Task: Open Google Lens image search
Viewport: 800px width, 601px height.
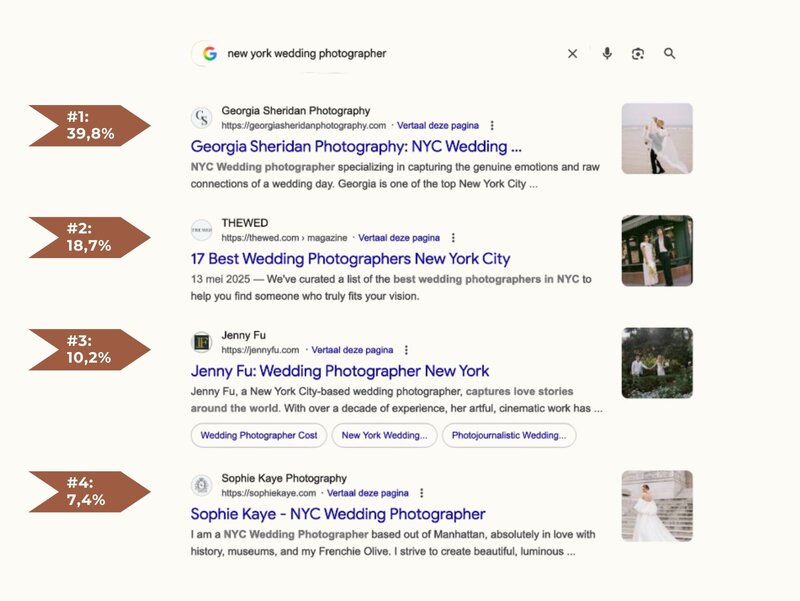Action: tap(638, 54)
